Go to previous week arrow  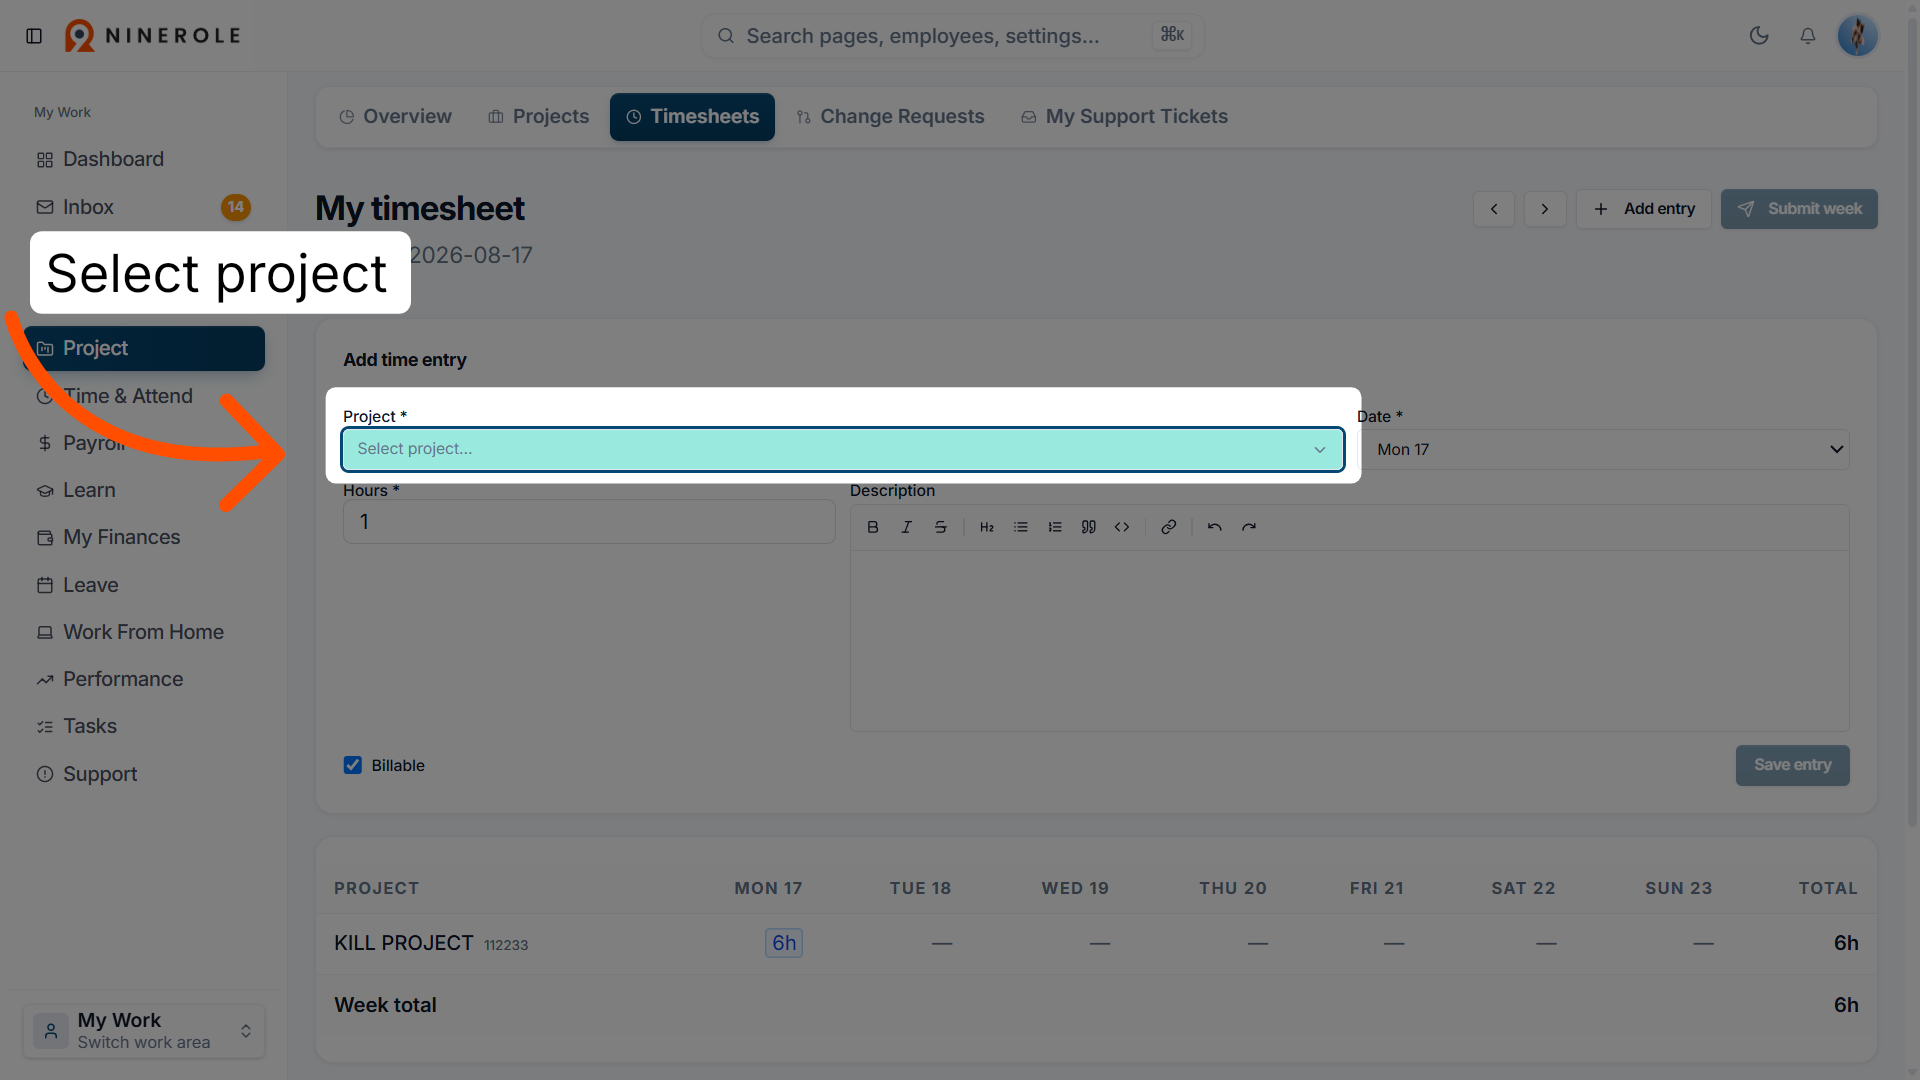click(x=1494, y=209)
